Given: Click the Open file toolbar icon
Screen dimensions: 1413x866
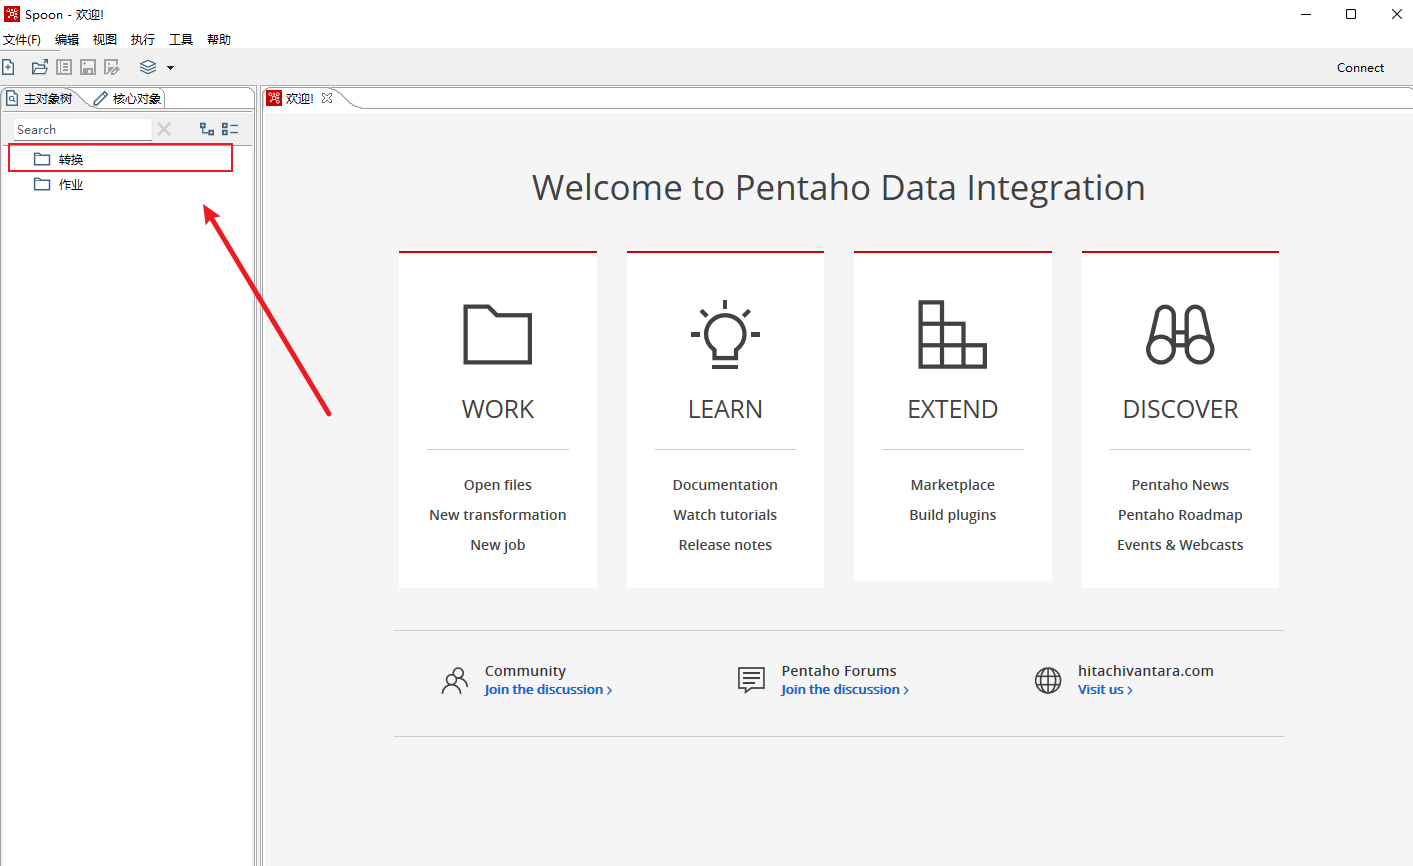Looking at the screenshot, I should [40, 67].
